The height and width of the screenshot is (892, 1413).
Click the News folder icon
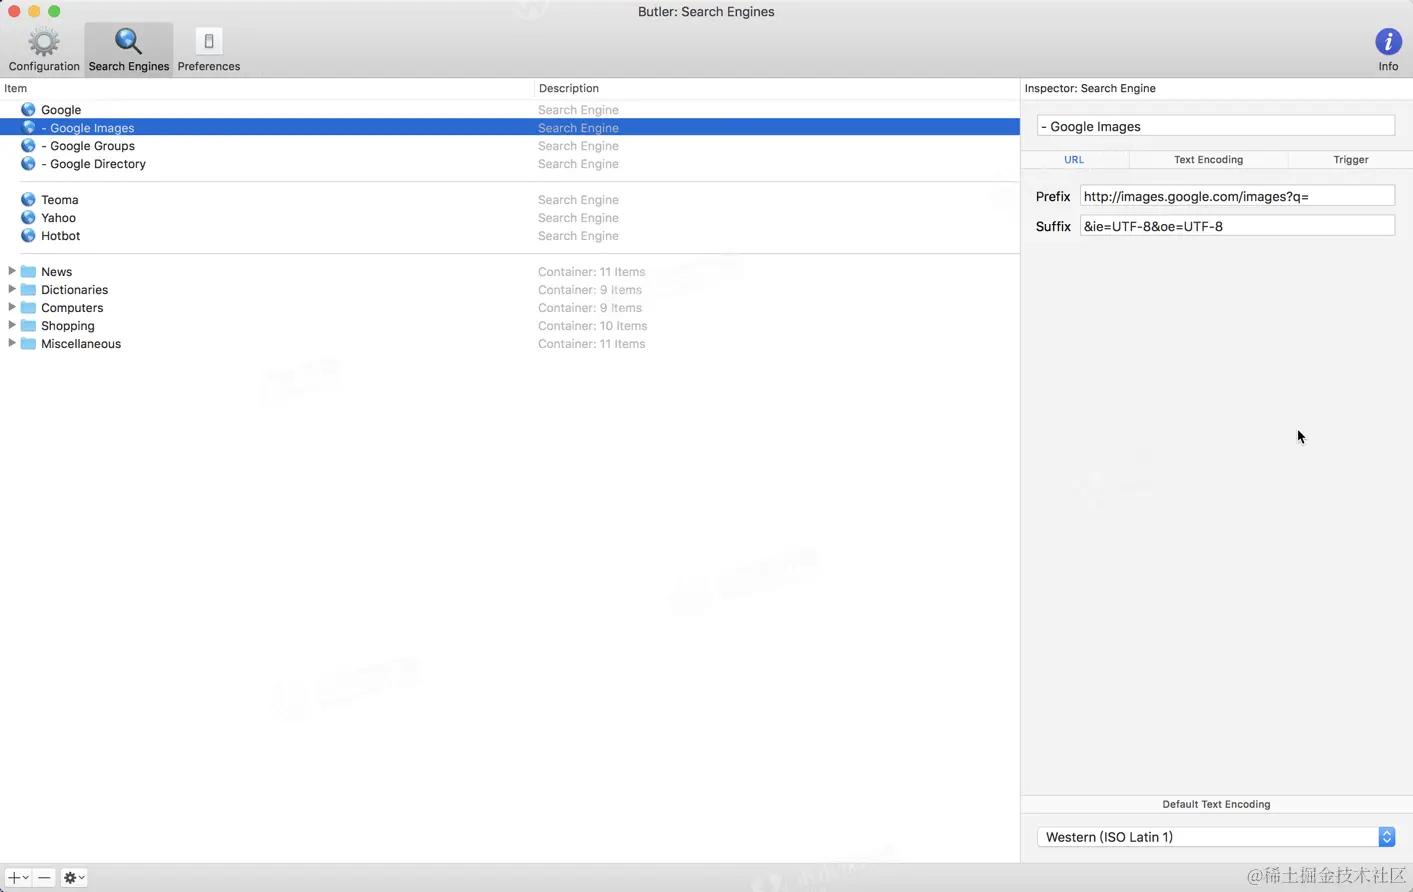[x=29, y=272]
